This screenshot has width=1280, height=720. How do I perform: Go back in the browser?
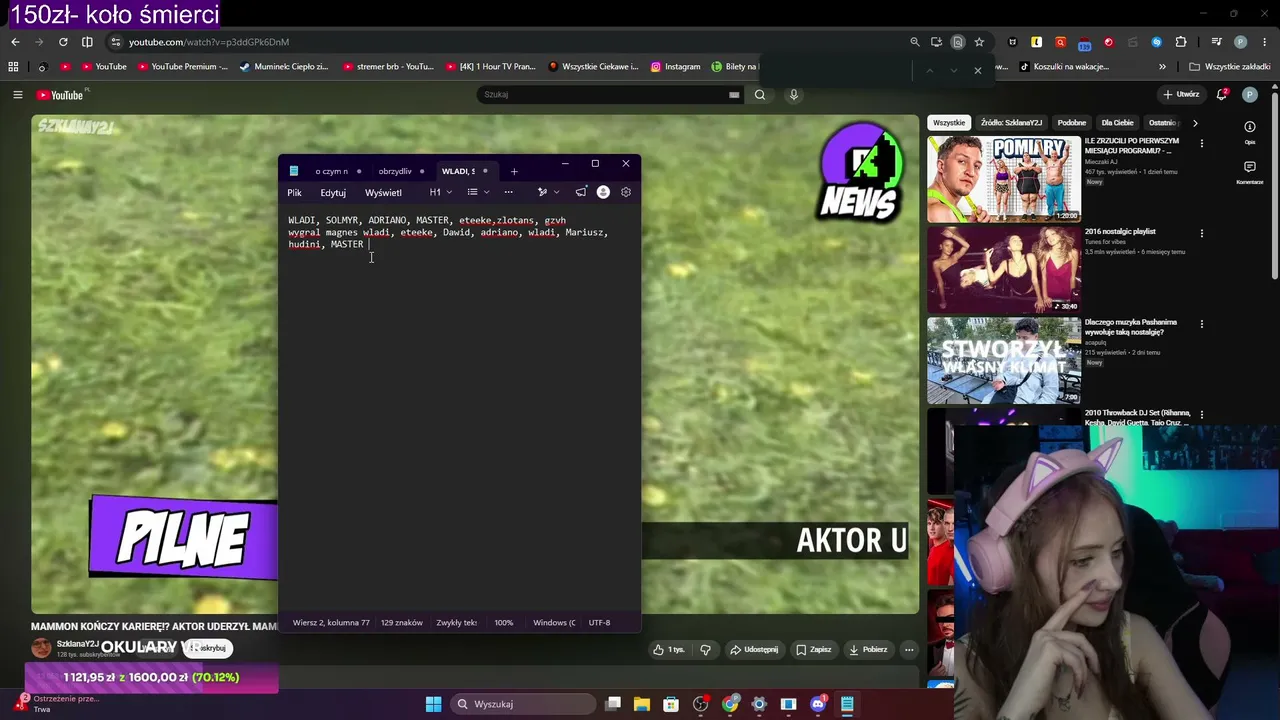15,42
